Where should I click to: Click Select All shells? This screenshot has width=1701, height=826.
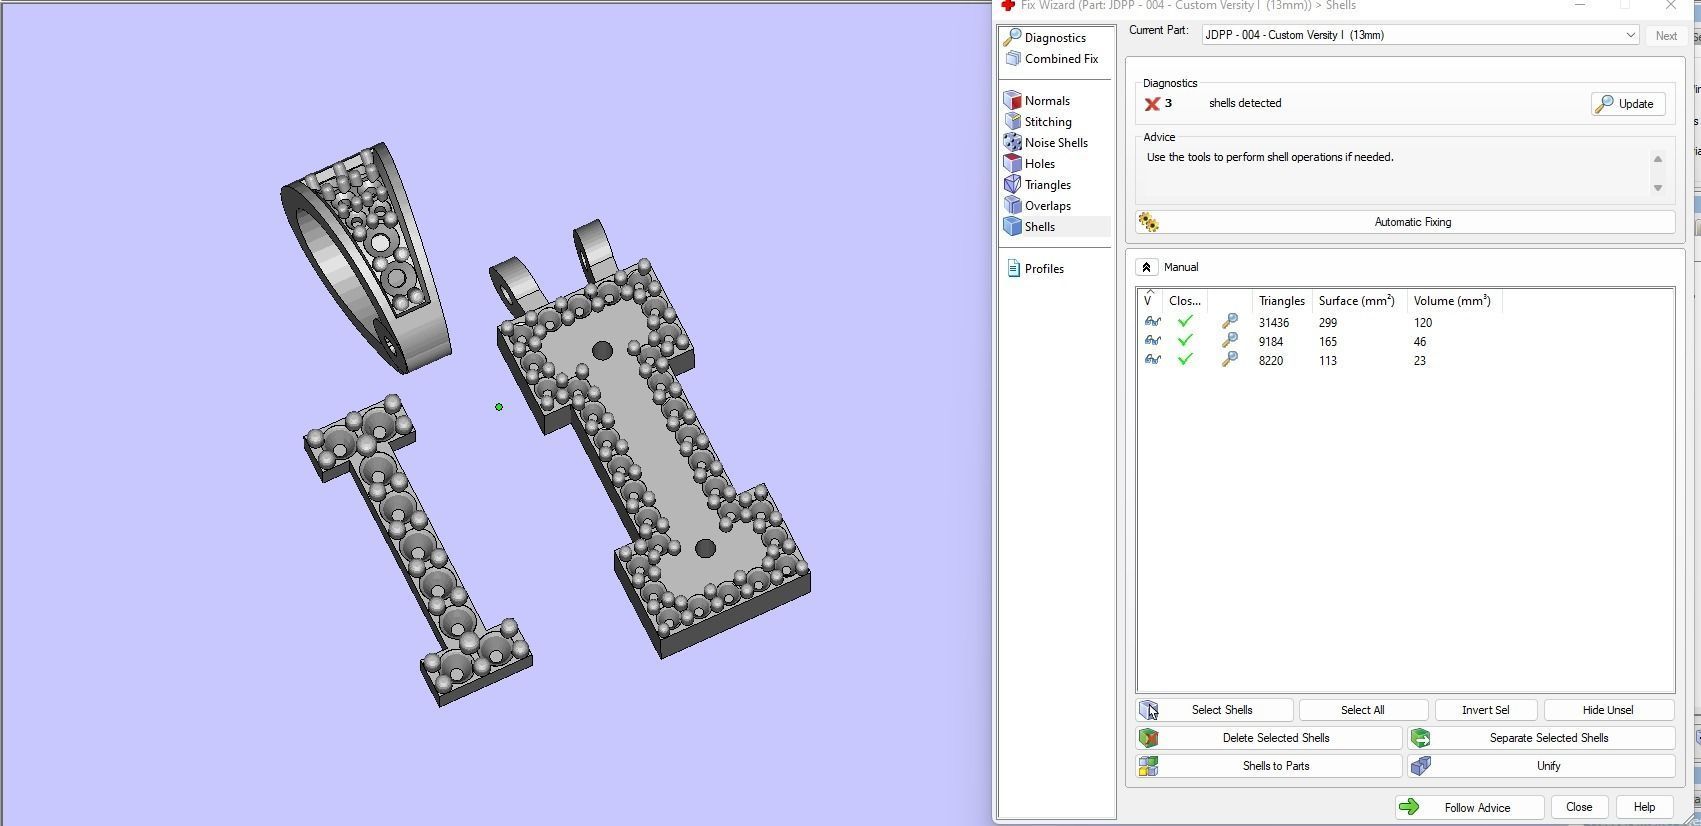tap(1362, 710)
